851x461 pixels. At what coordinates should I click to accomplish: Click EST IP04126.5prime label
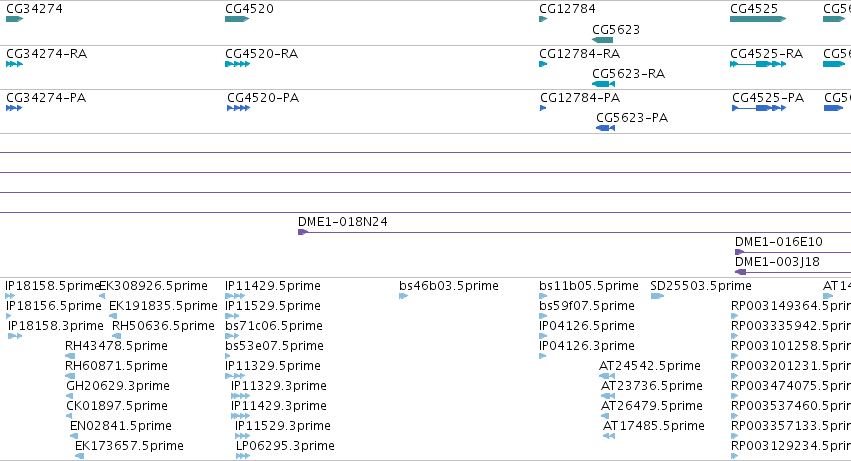coord(587,326)
